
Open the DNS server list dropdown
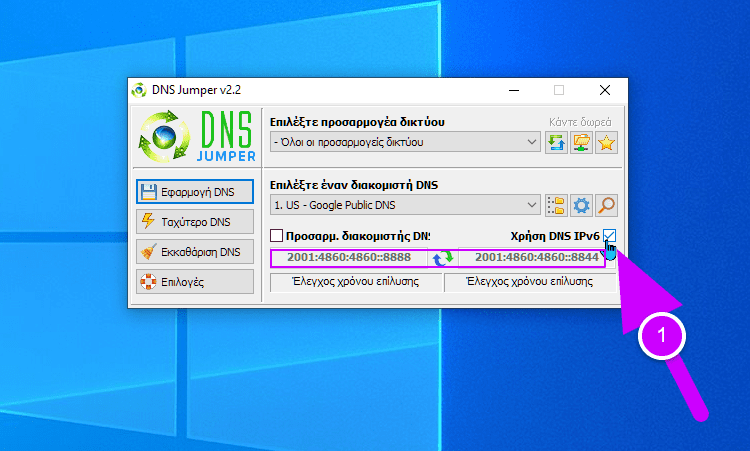point(405,205)
